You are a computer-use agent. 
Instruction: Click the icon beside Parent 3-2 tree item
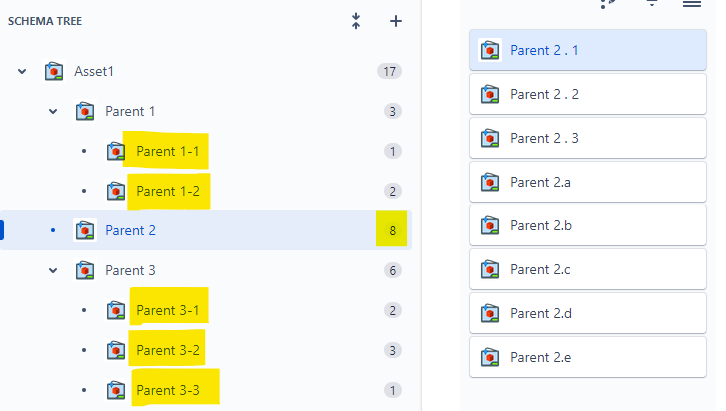click(x=116, y=350)
